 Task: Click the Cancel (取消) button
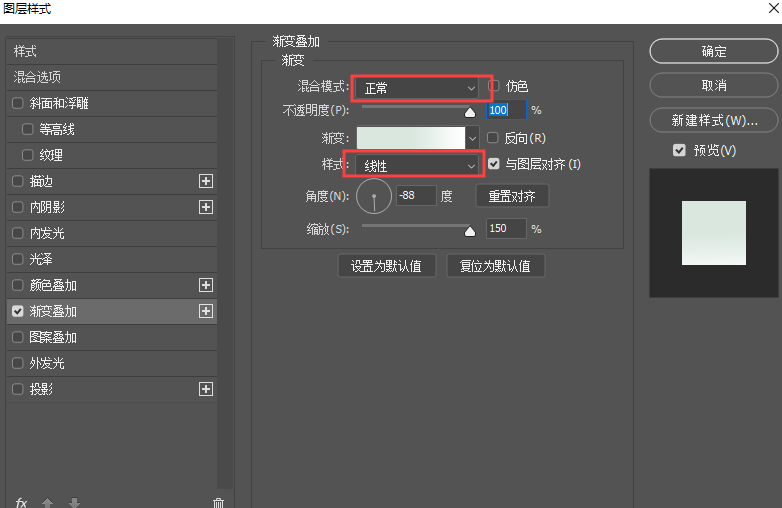[x=714, y=85]
